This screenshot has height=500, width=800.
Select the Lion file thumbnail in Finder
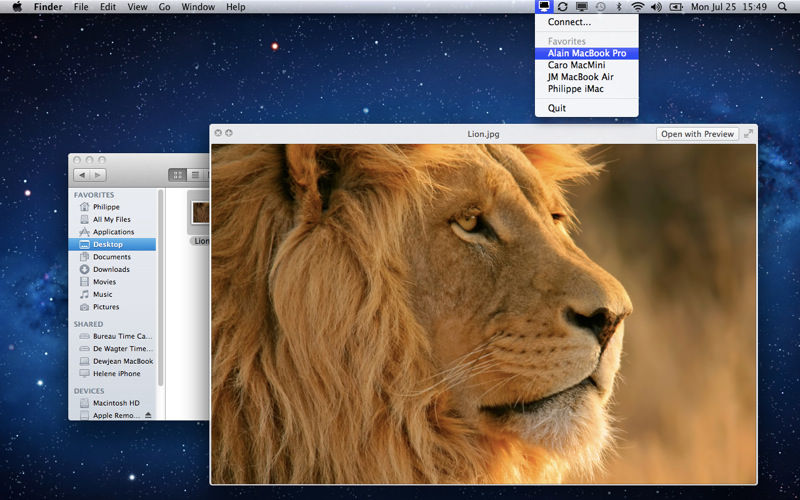pos(200,213)
